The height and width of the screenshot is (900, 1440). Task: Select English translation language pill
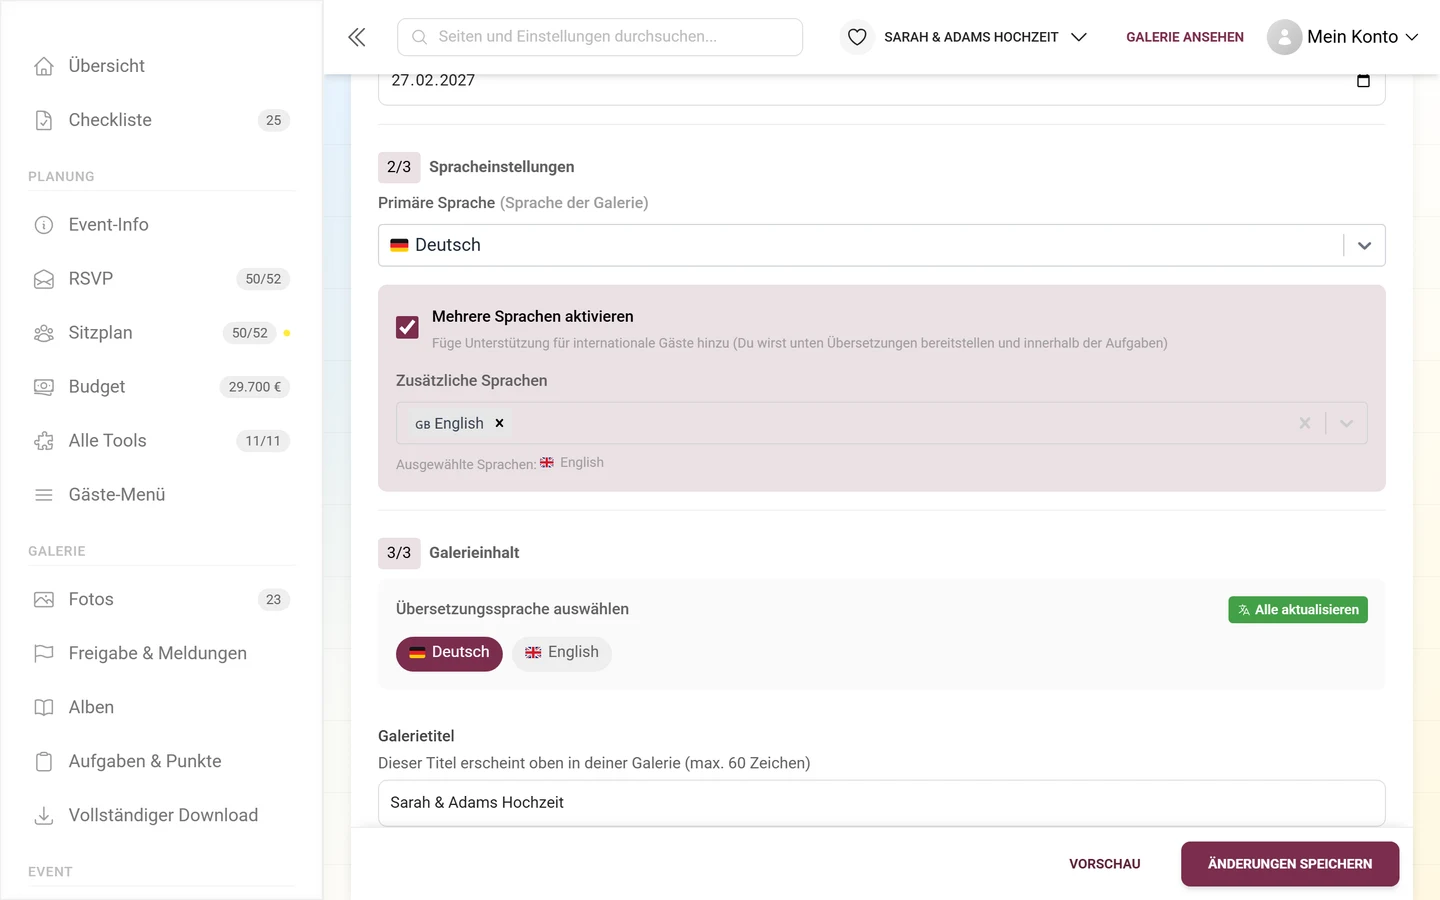click(x=562, y=653)
